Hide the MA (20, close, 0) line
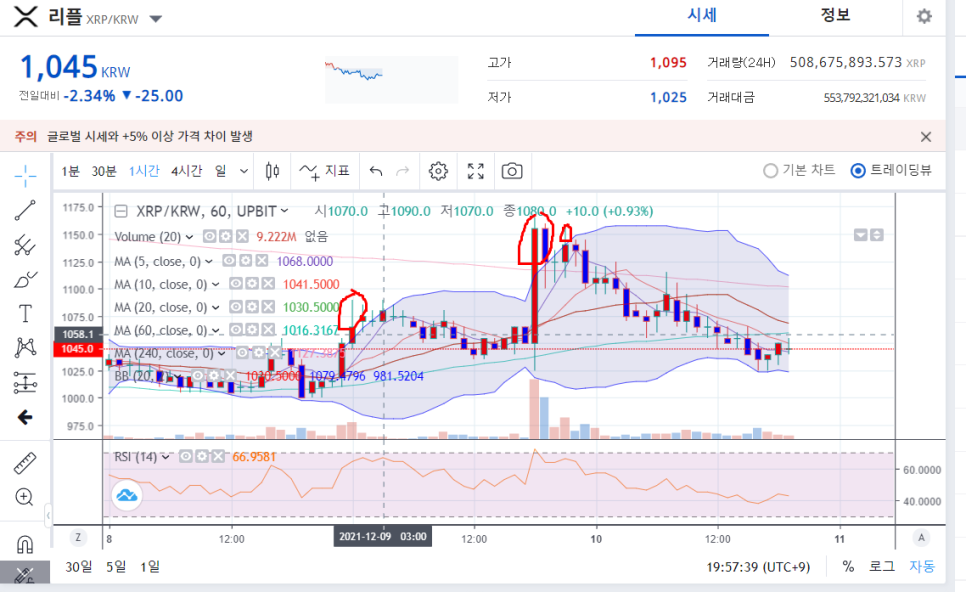The width and height of the screenshot is (966, 592). click(236, 307)
